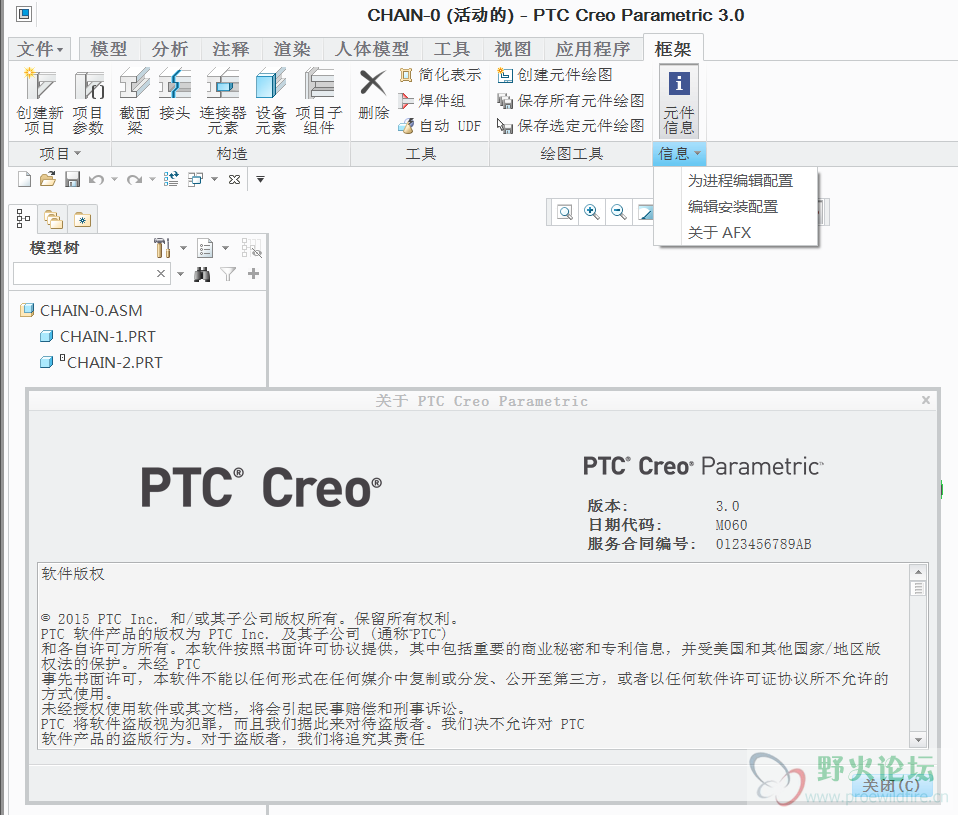Choose 为进程编辑配置 menu entry
958x815 pixels.
pos(736,181)
